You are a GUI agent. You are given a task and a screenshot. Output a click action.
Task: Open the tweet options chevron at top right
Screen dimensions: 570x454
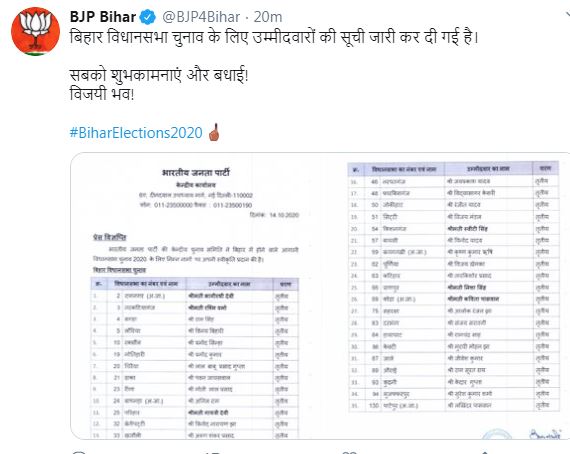point(568,15)
